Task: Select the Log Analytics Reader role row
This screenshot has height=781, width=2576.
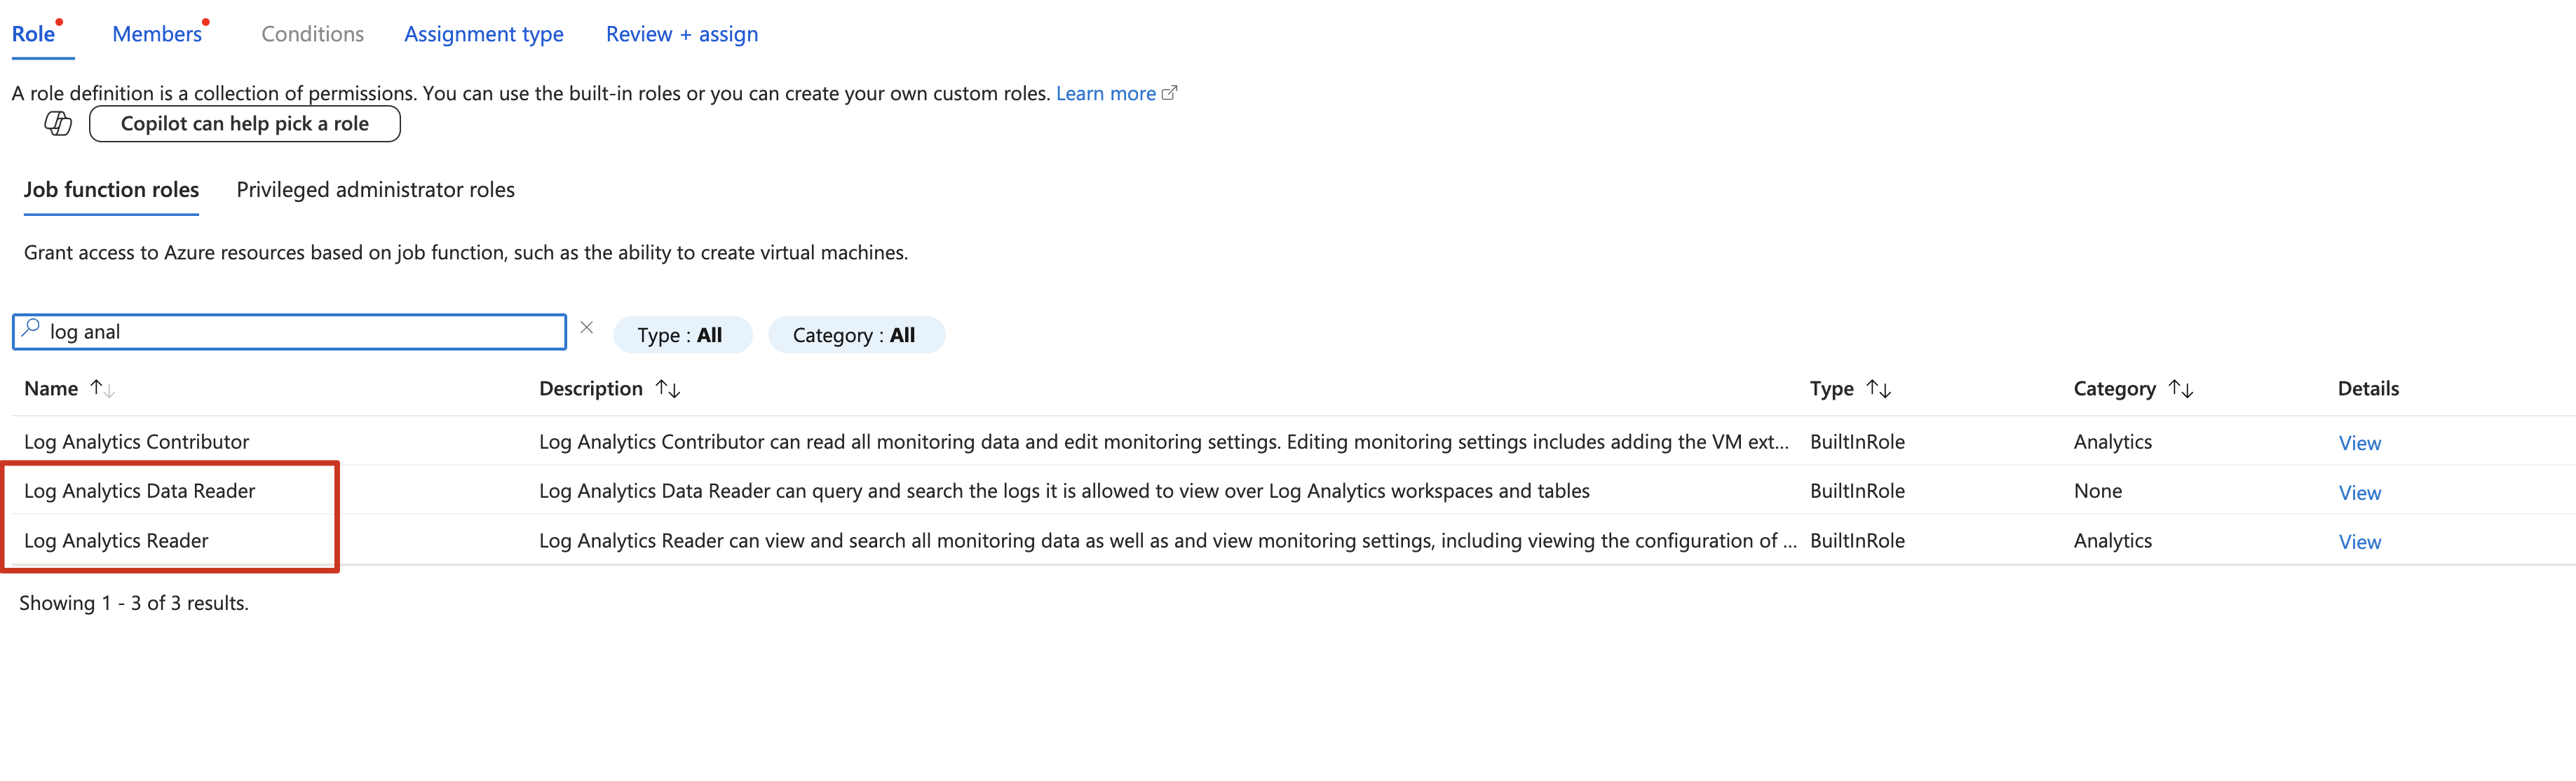Action: pyautogui.click(x=117, y=540)
